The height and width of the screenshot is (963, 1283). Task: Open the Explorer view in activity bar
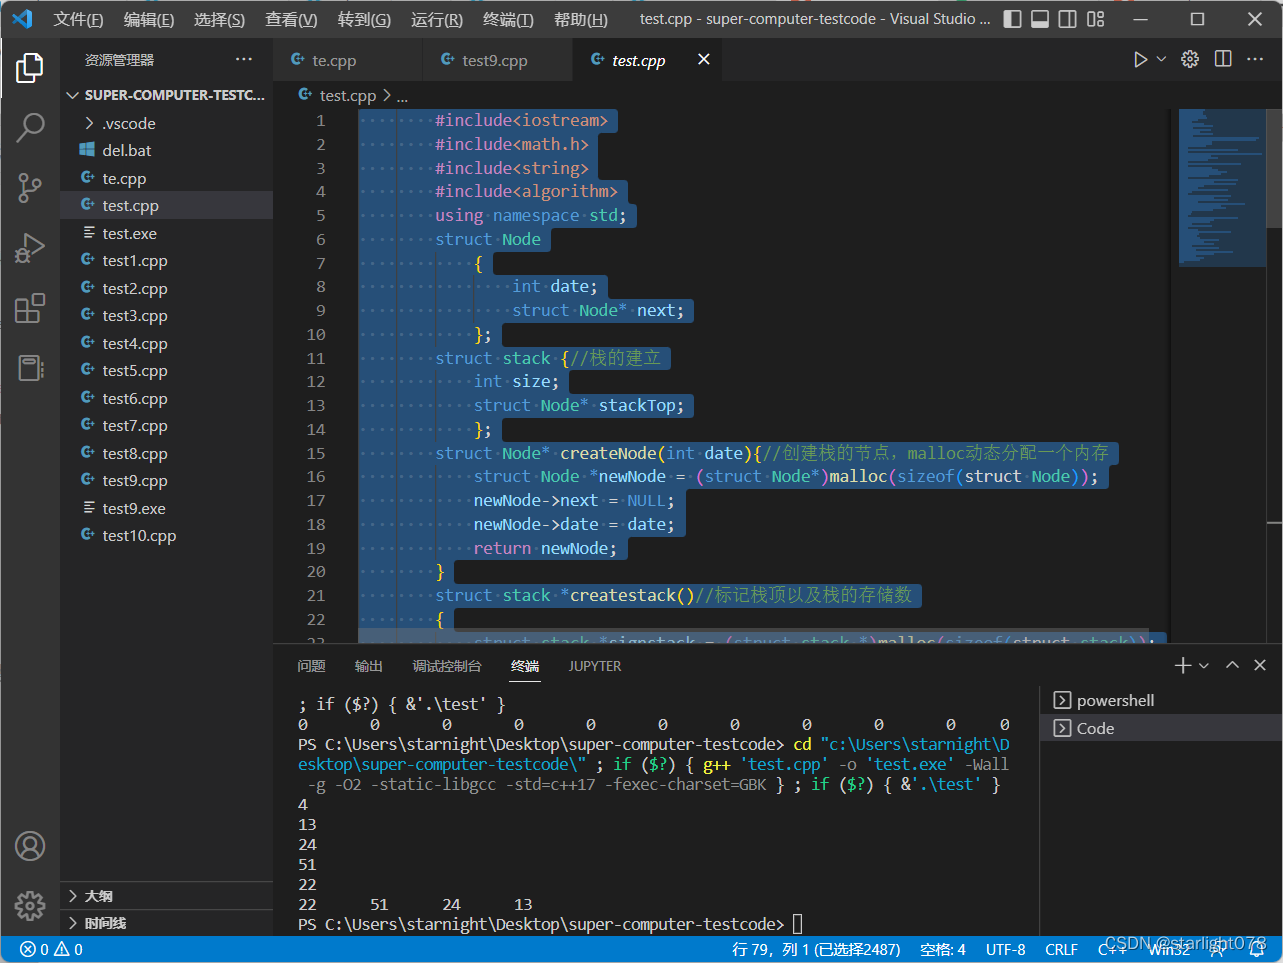click(x=30, y=68)
